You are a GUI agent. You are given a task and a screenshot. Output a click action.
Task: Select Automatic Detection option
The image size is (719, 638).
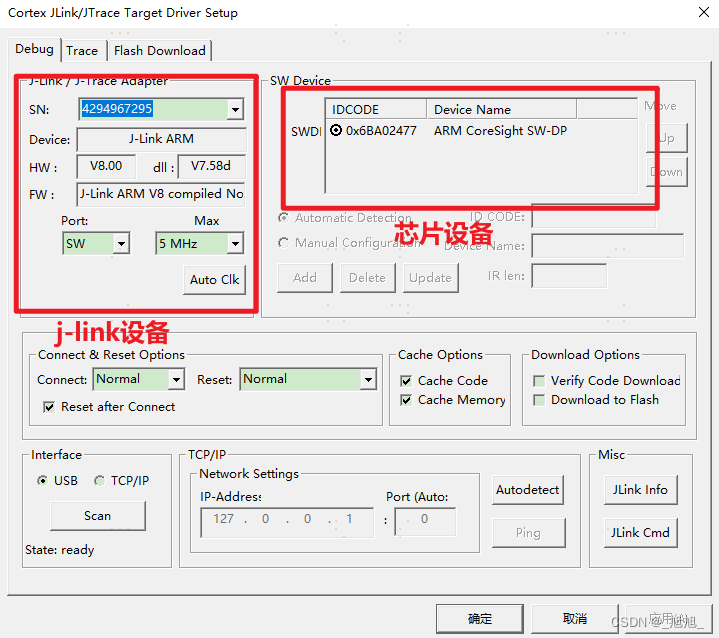284,218
